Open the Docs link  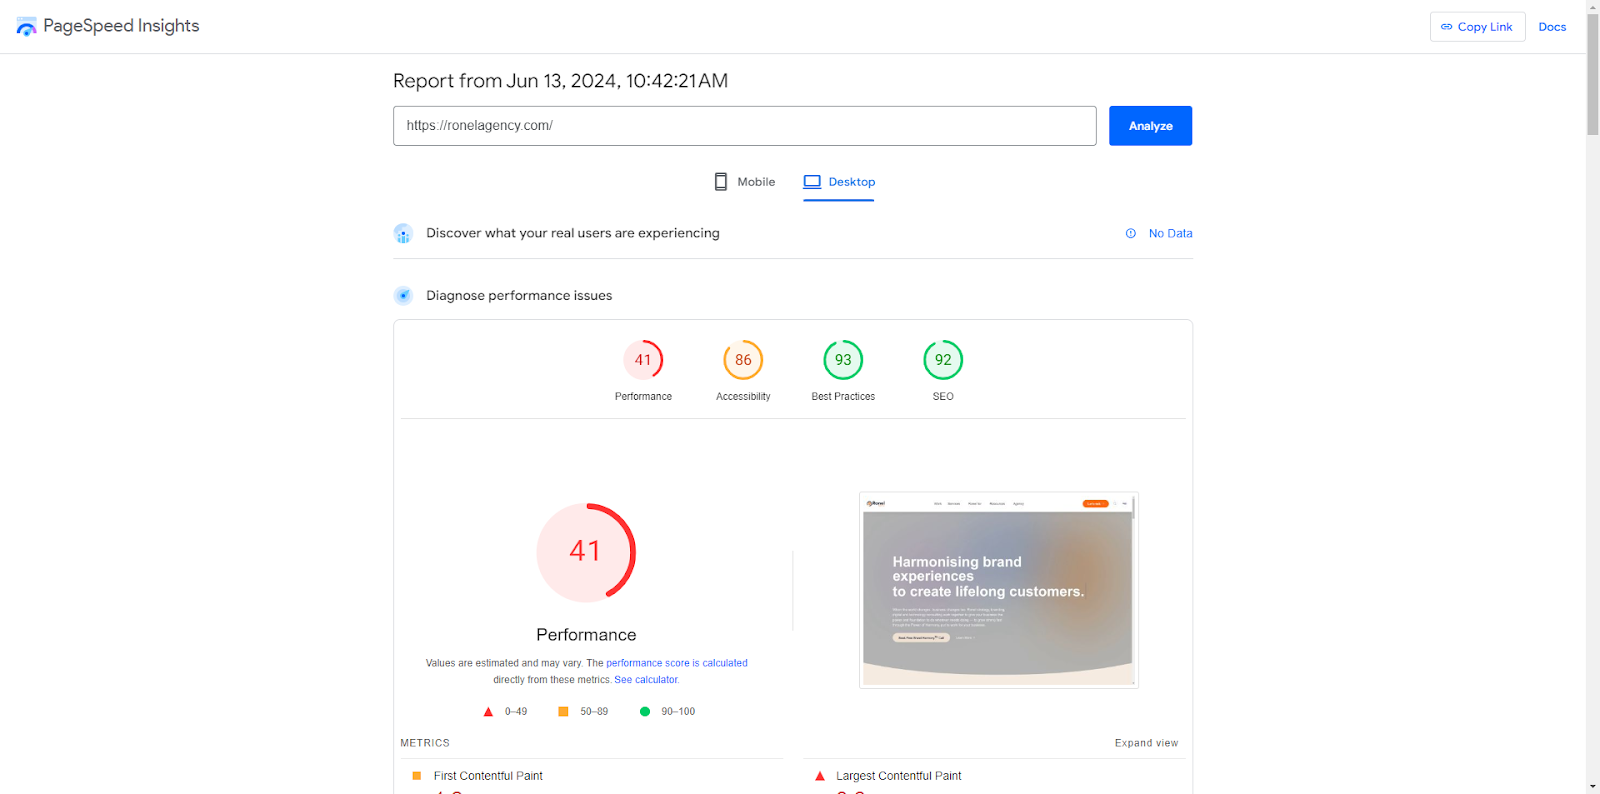1552,27
